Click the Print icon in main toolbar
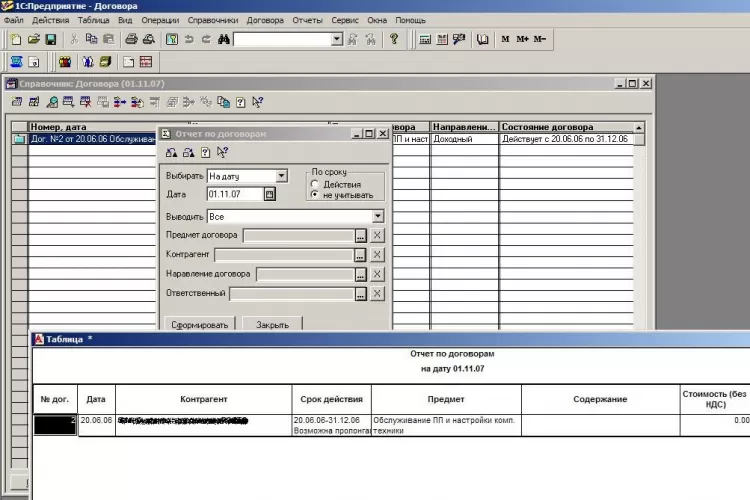 tap(130, 39)
